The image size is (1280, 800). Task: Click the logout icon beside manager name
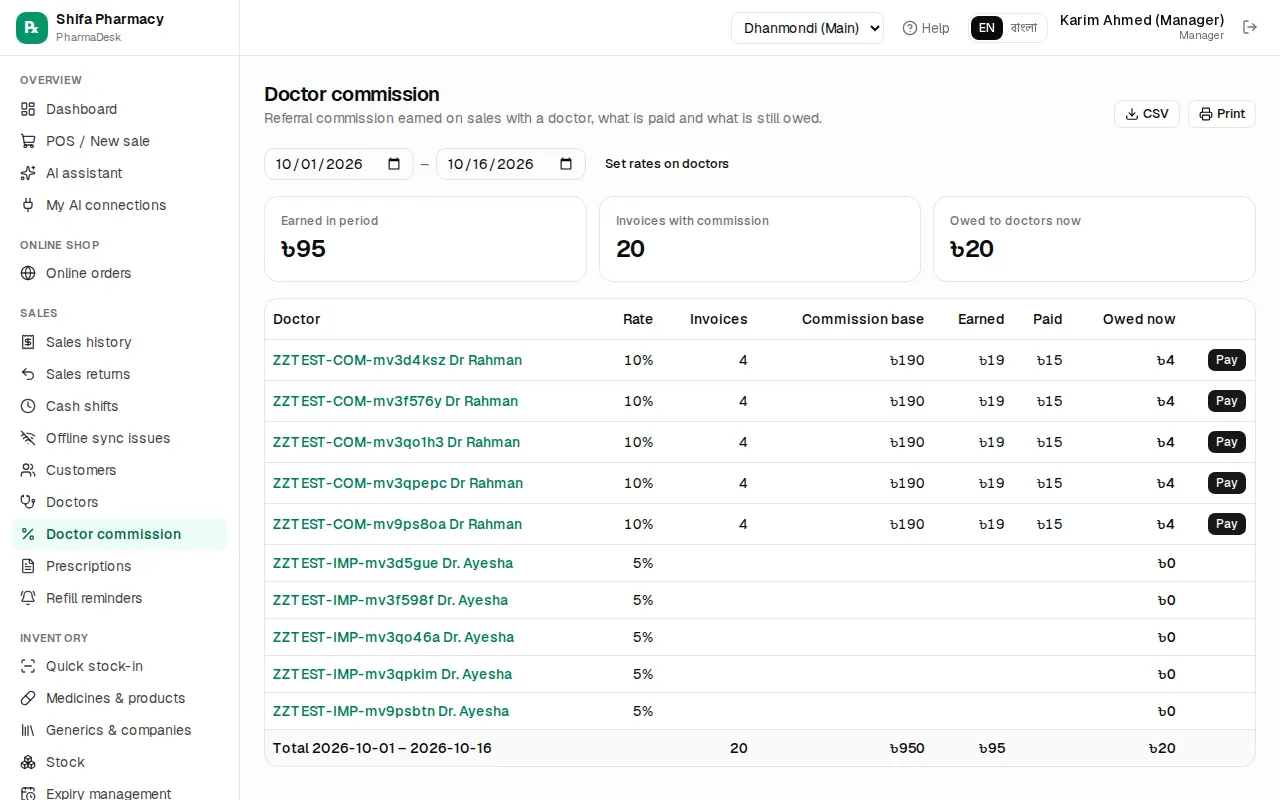coord(1250,27)
